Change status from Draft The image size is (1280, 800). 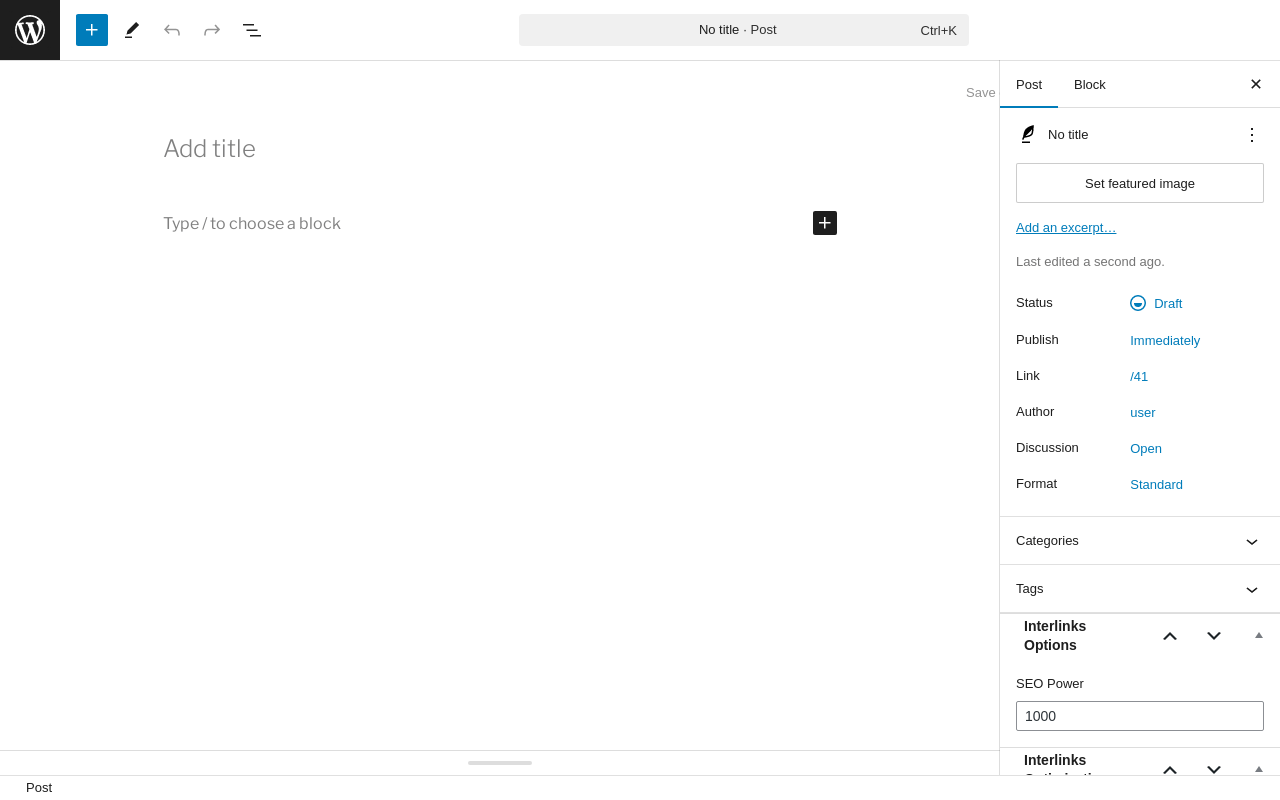tap(1156, 303)
